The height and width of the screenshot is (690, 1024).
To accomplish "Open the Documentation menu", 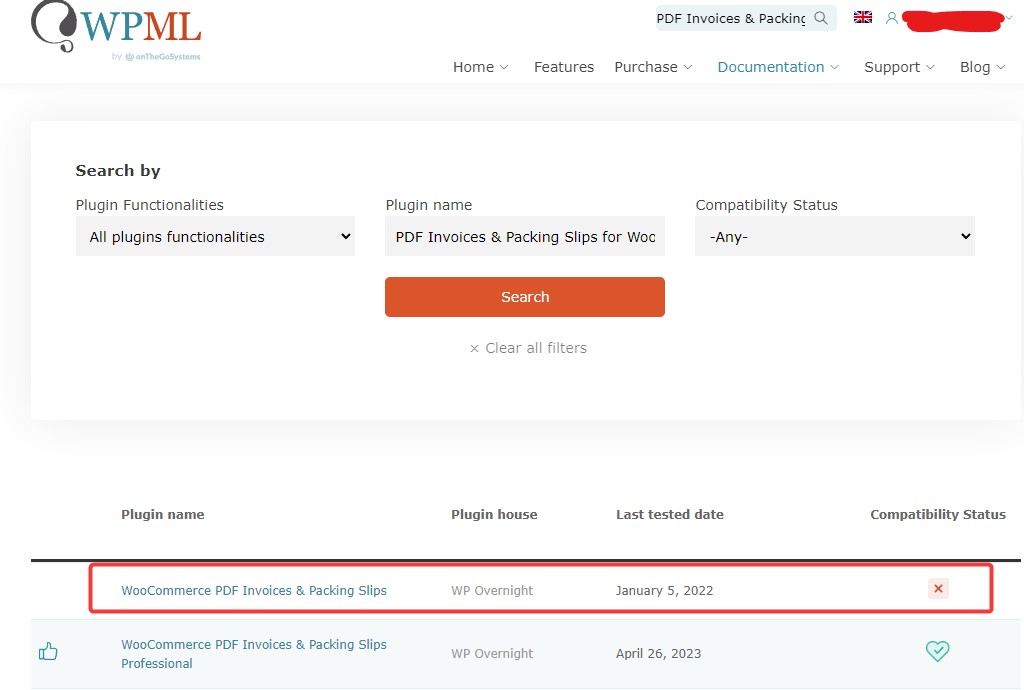I will pyautogui.click(x=778, y=67).
